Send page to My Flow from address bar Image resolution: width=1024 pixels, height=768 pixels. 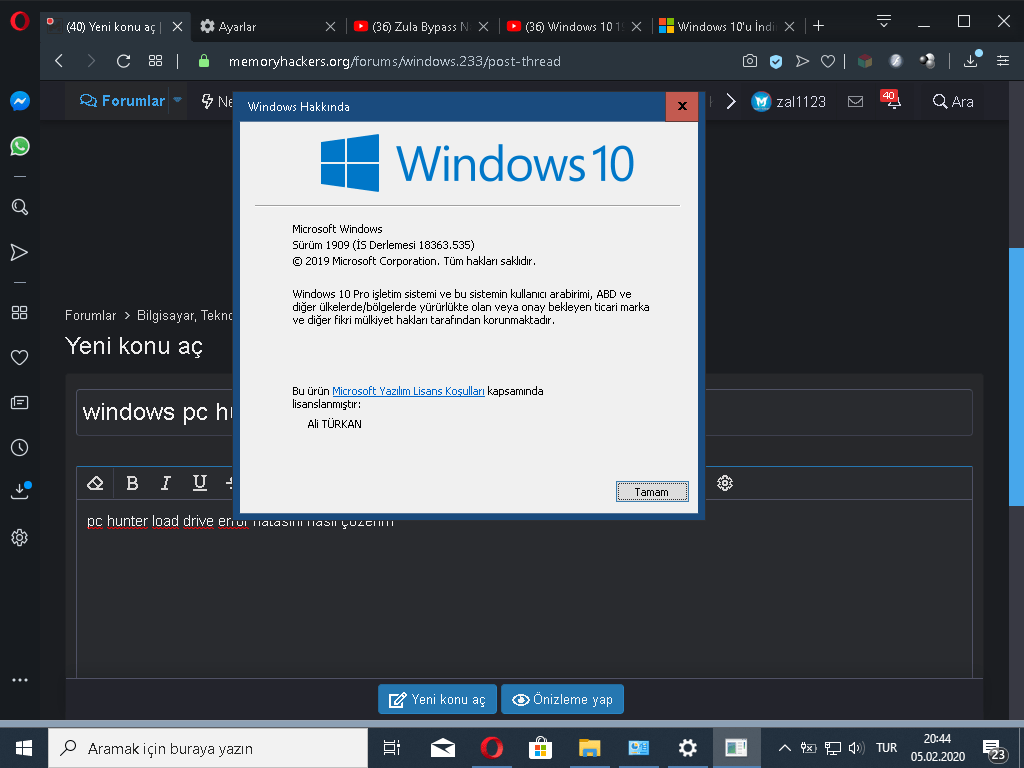click(x=802, y=61)
